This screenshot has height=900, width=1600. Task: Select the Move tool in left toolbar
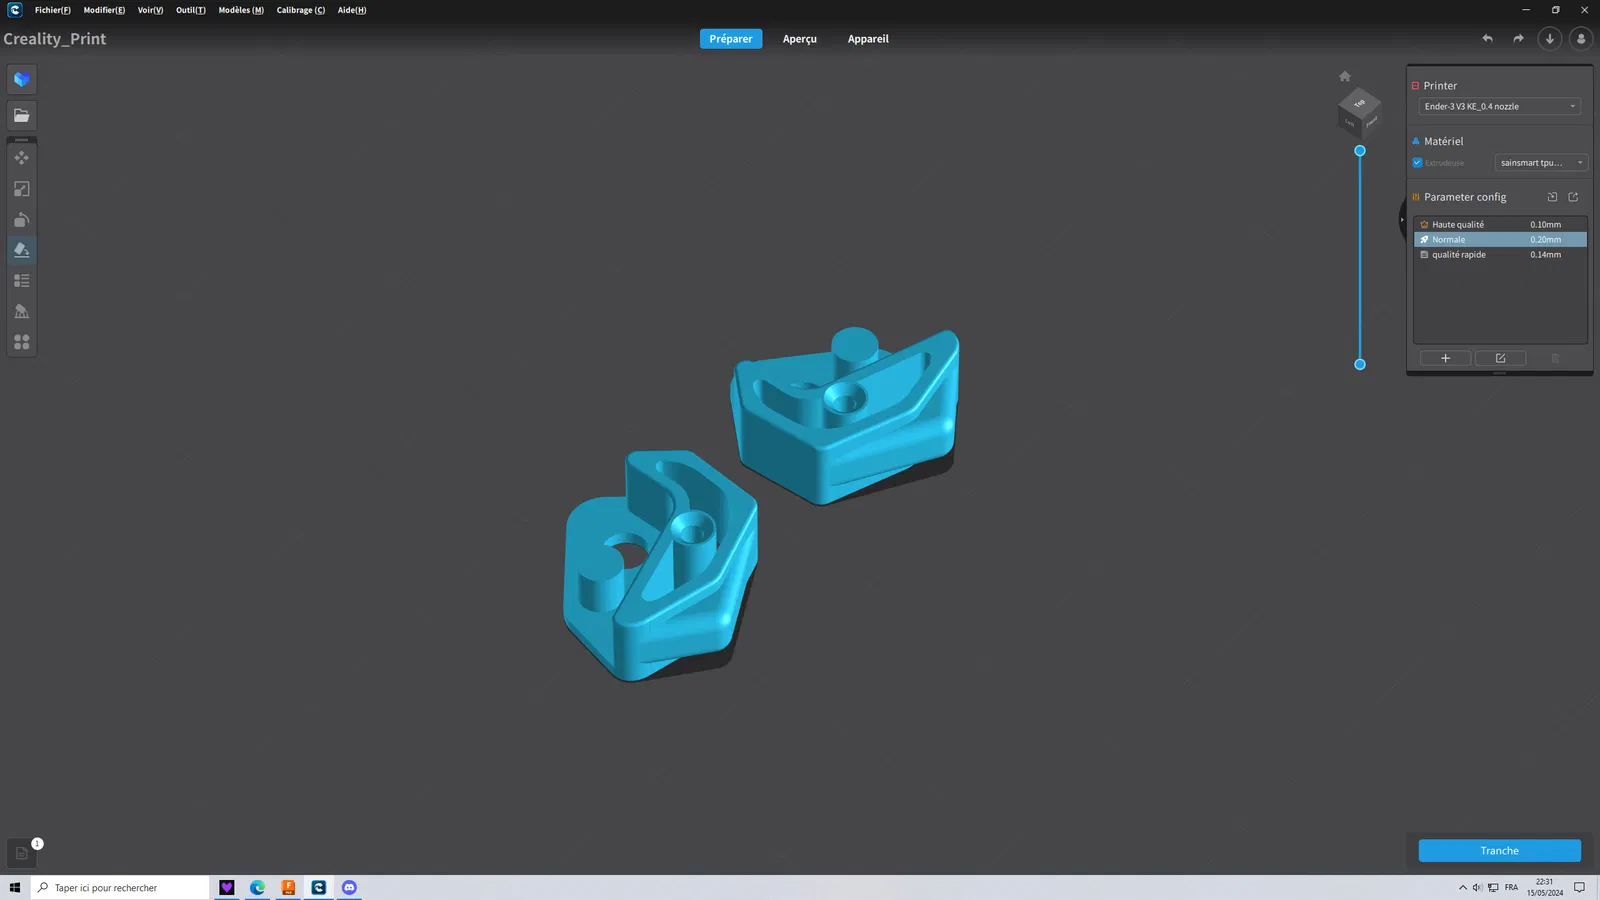[x=21, y=158]
